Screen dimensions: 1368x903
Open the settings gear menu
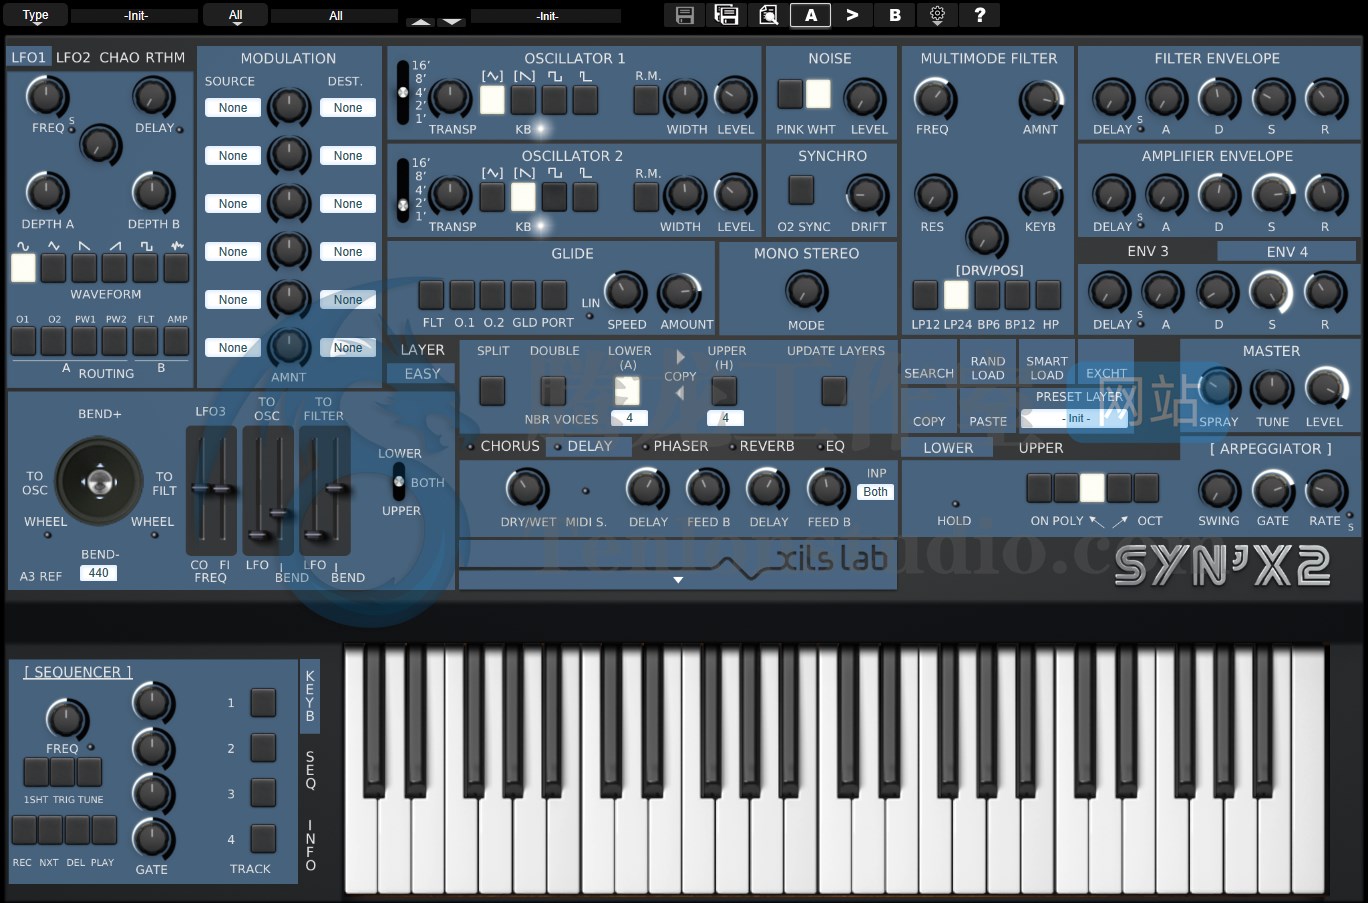937,15
